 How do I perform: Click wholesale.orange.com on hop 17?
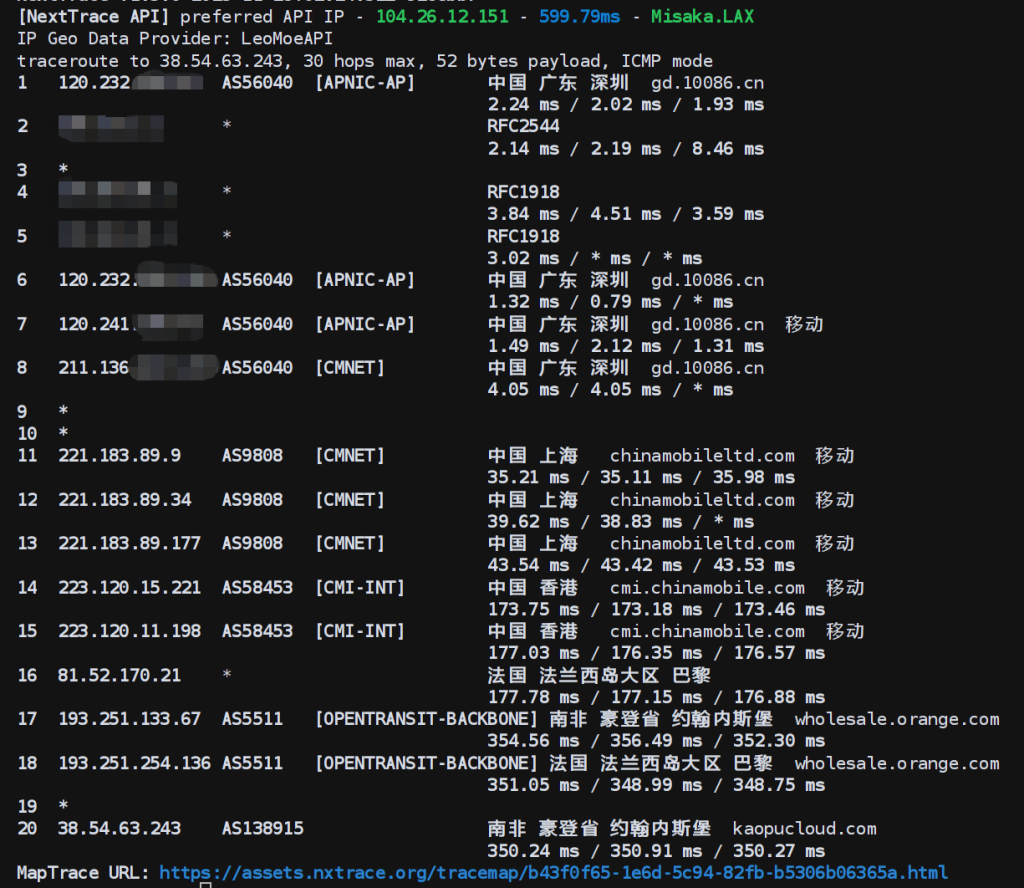(x=896, y=719)
